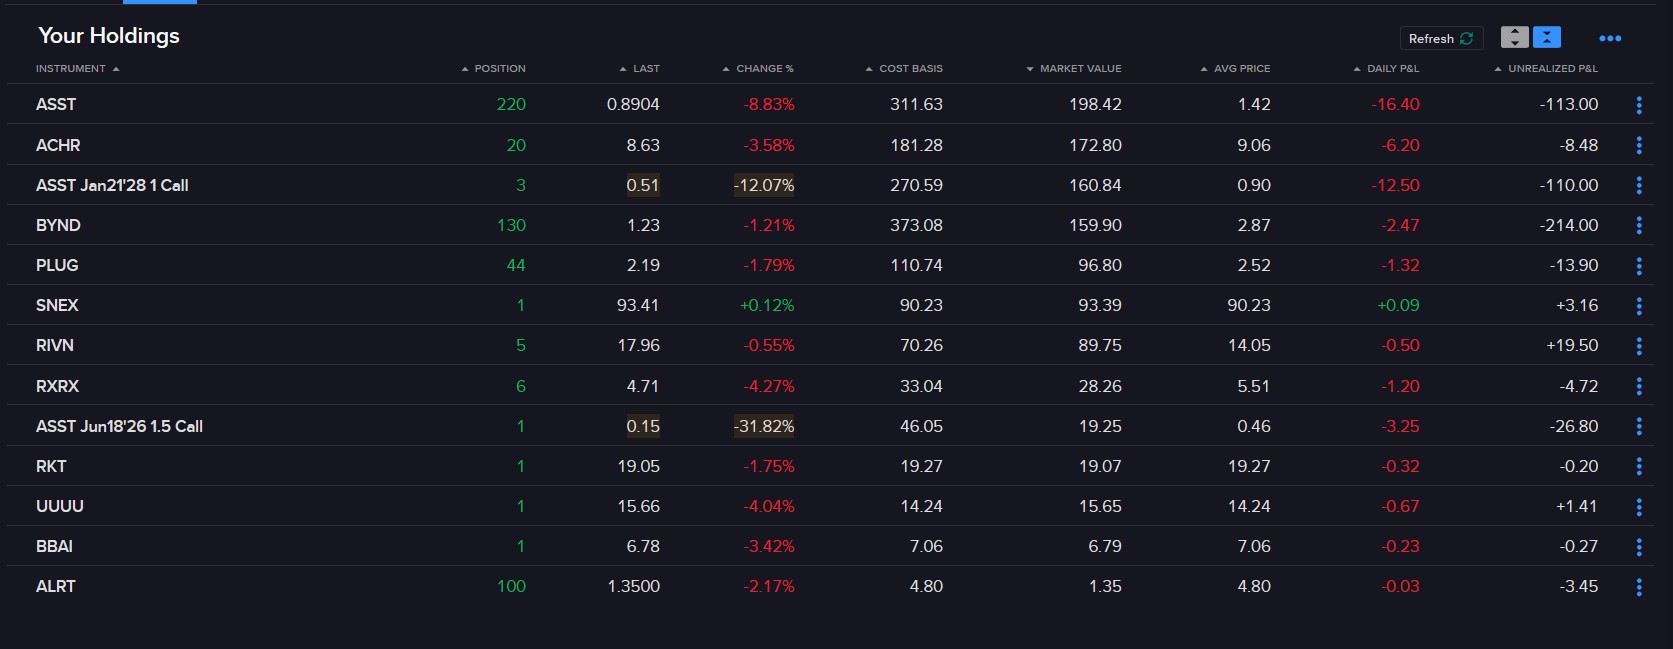Image resolution: width=1673 pixels, height=649 pixels.
Task: Sort holdings by the Instrument column
Action: (78, 69)
